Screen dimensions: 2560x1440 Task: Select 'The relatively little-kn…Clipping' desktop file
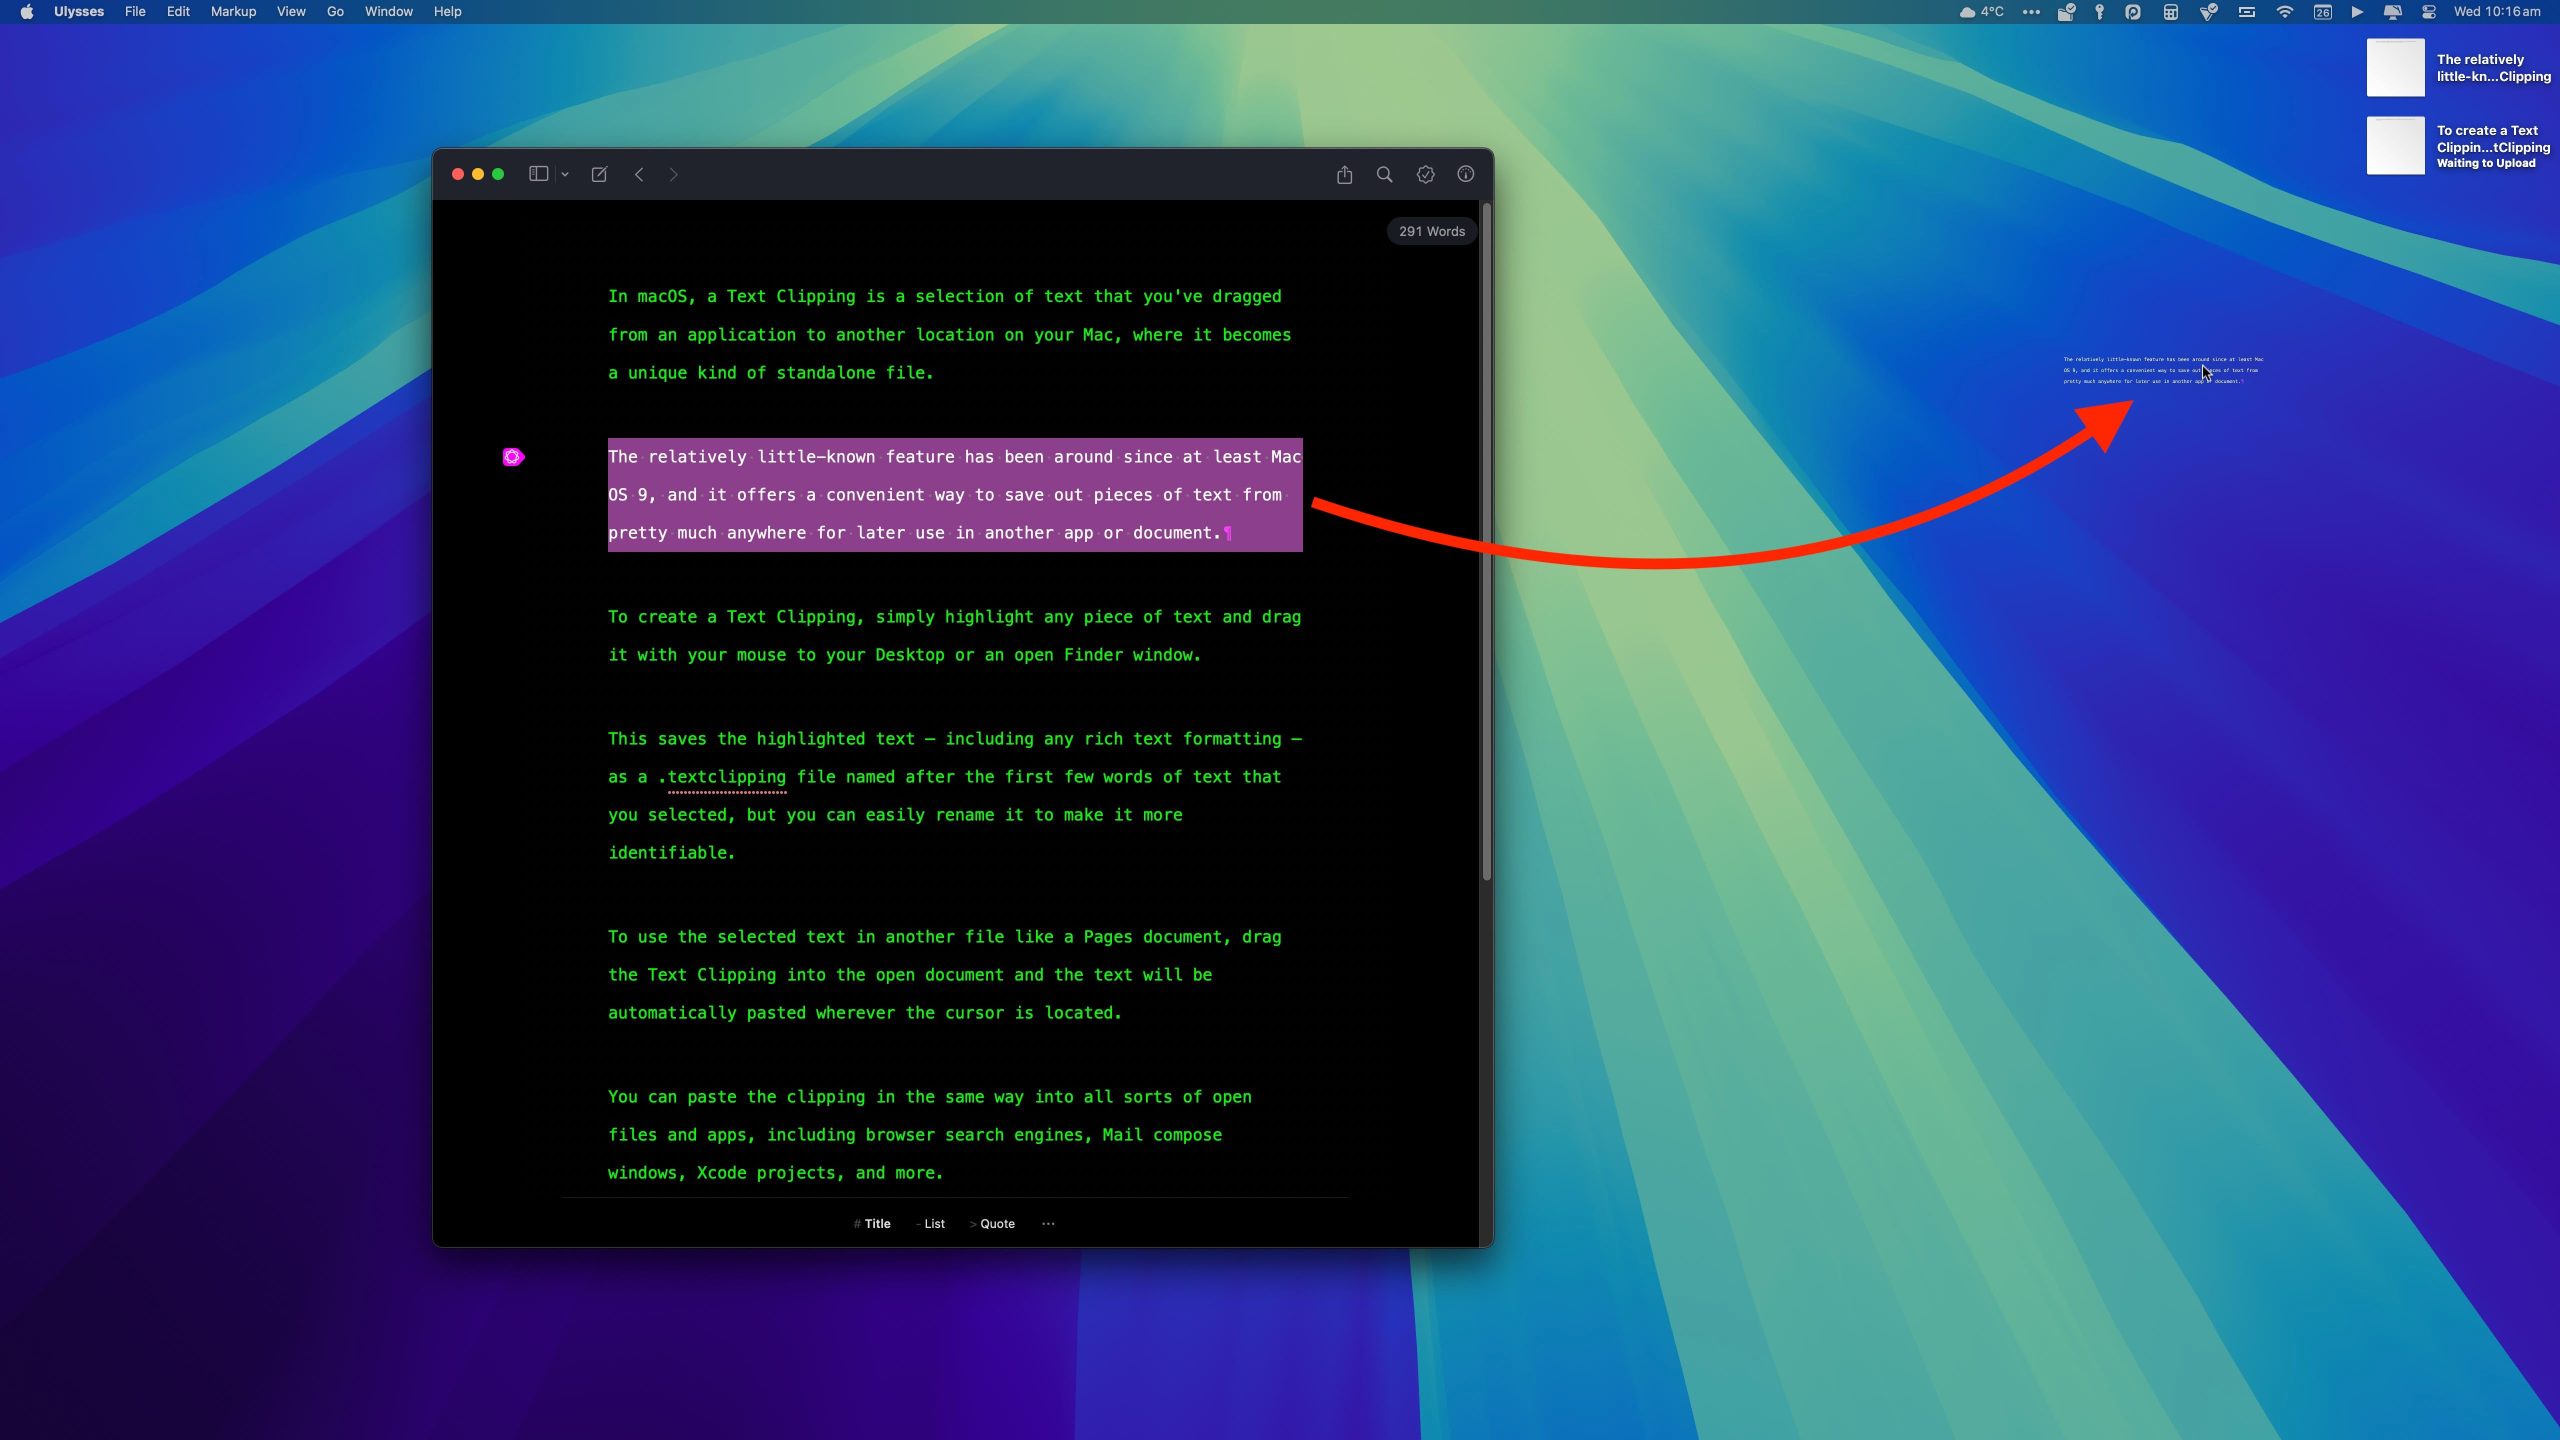coord(2395,68)
